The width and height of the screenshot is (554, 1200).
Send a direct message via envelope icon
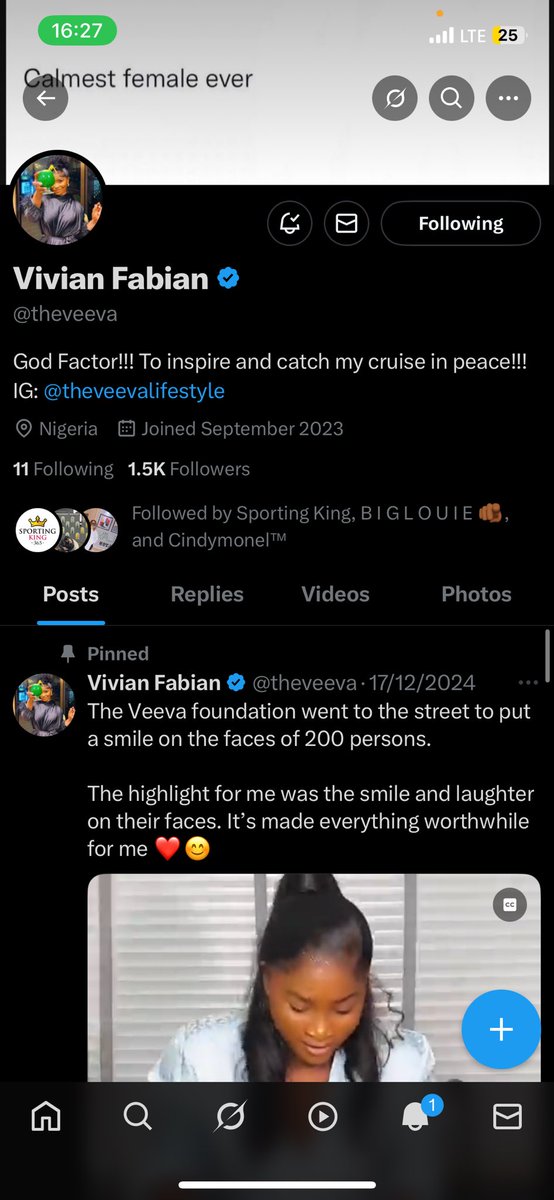(x=346, y=224)
